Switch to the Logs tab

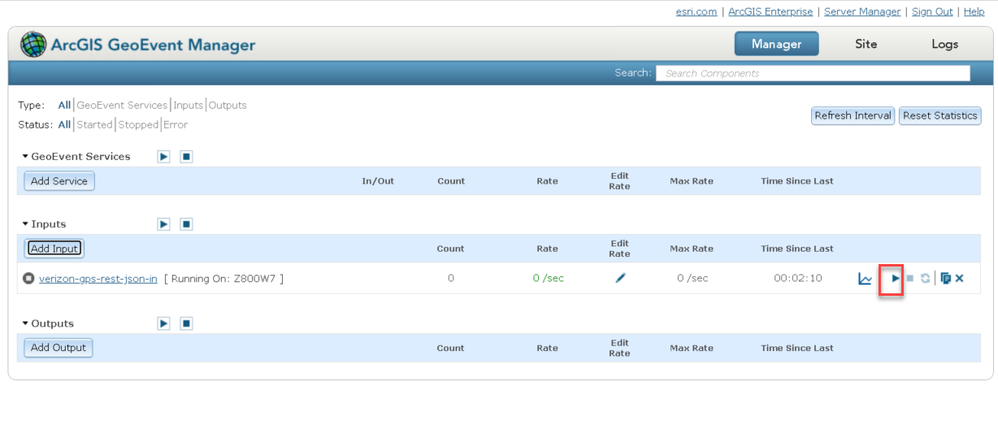945,44
